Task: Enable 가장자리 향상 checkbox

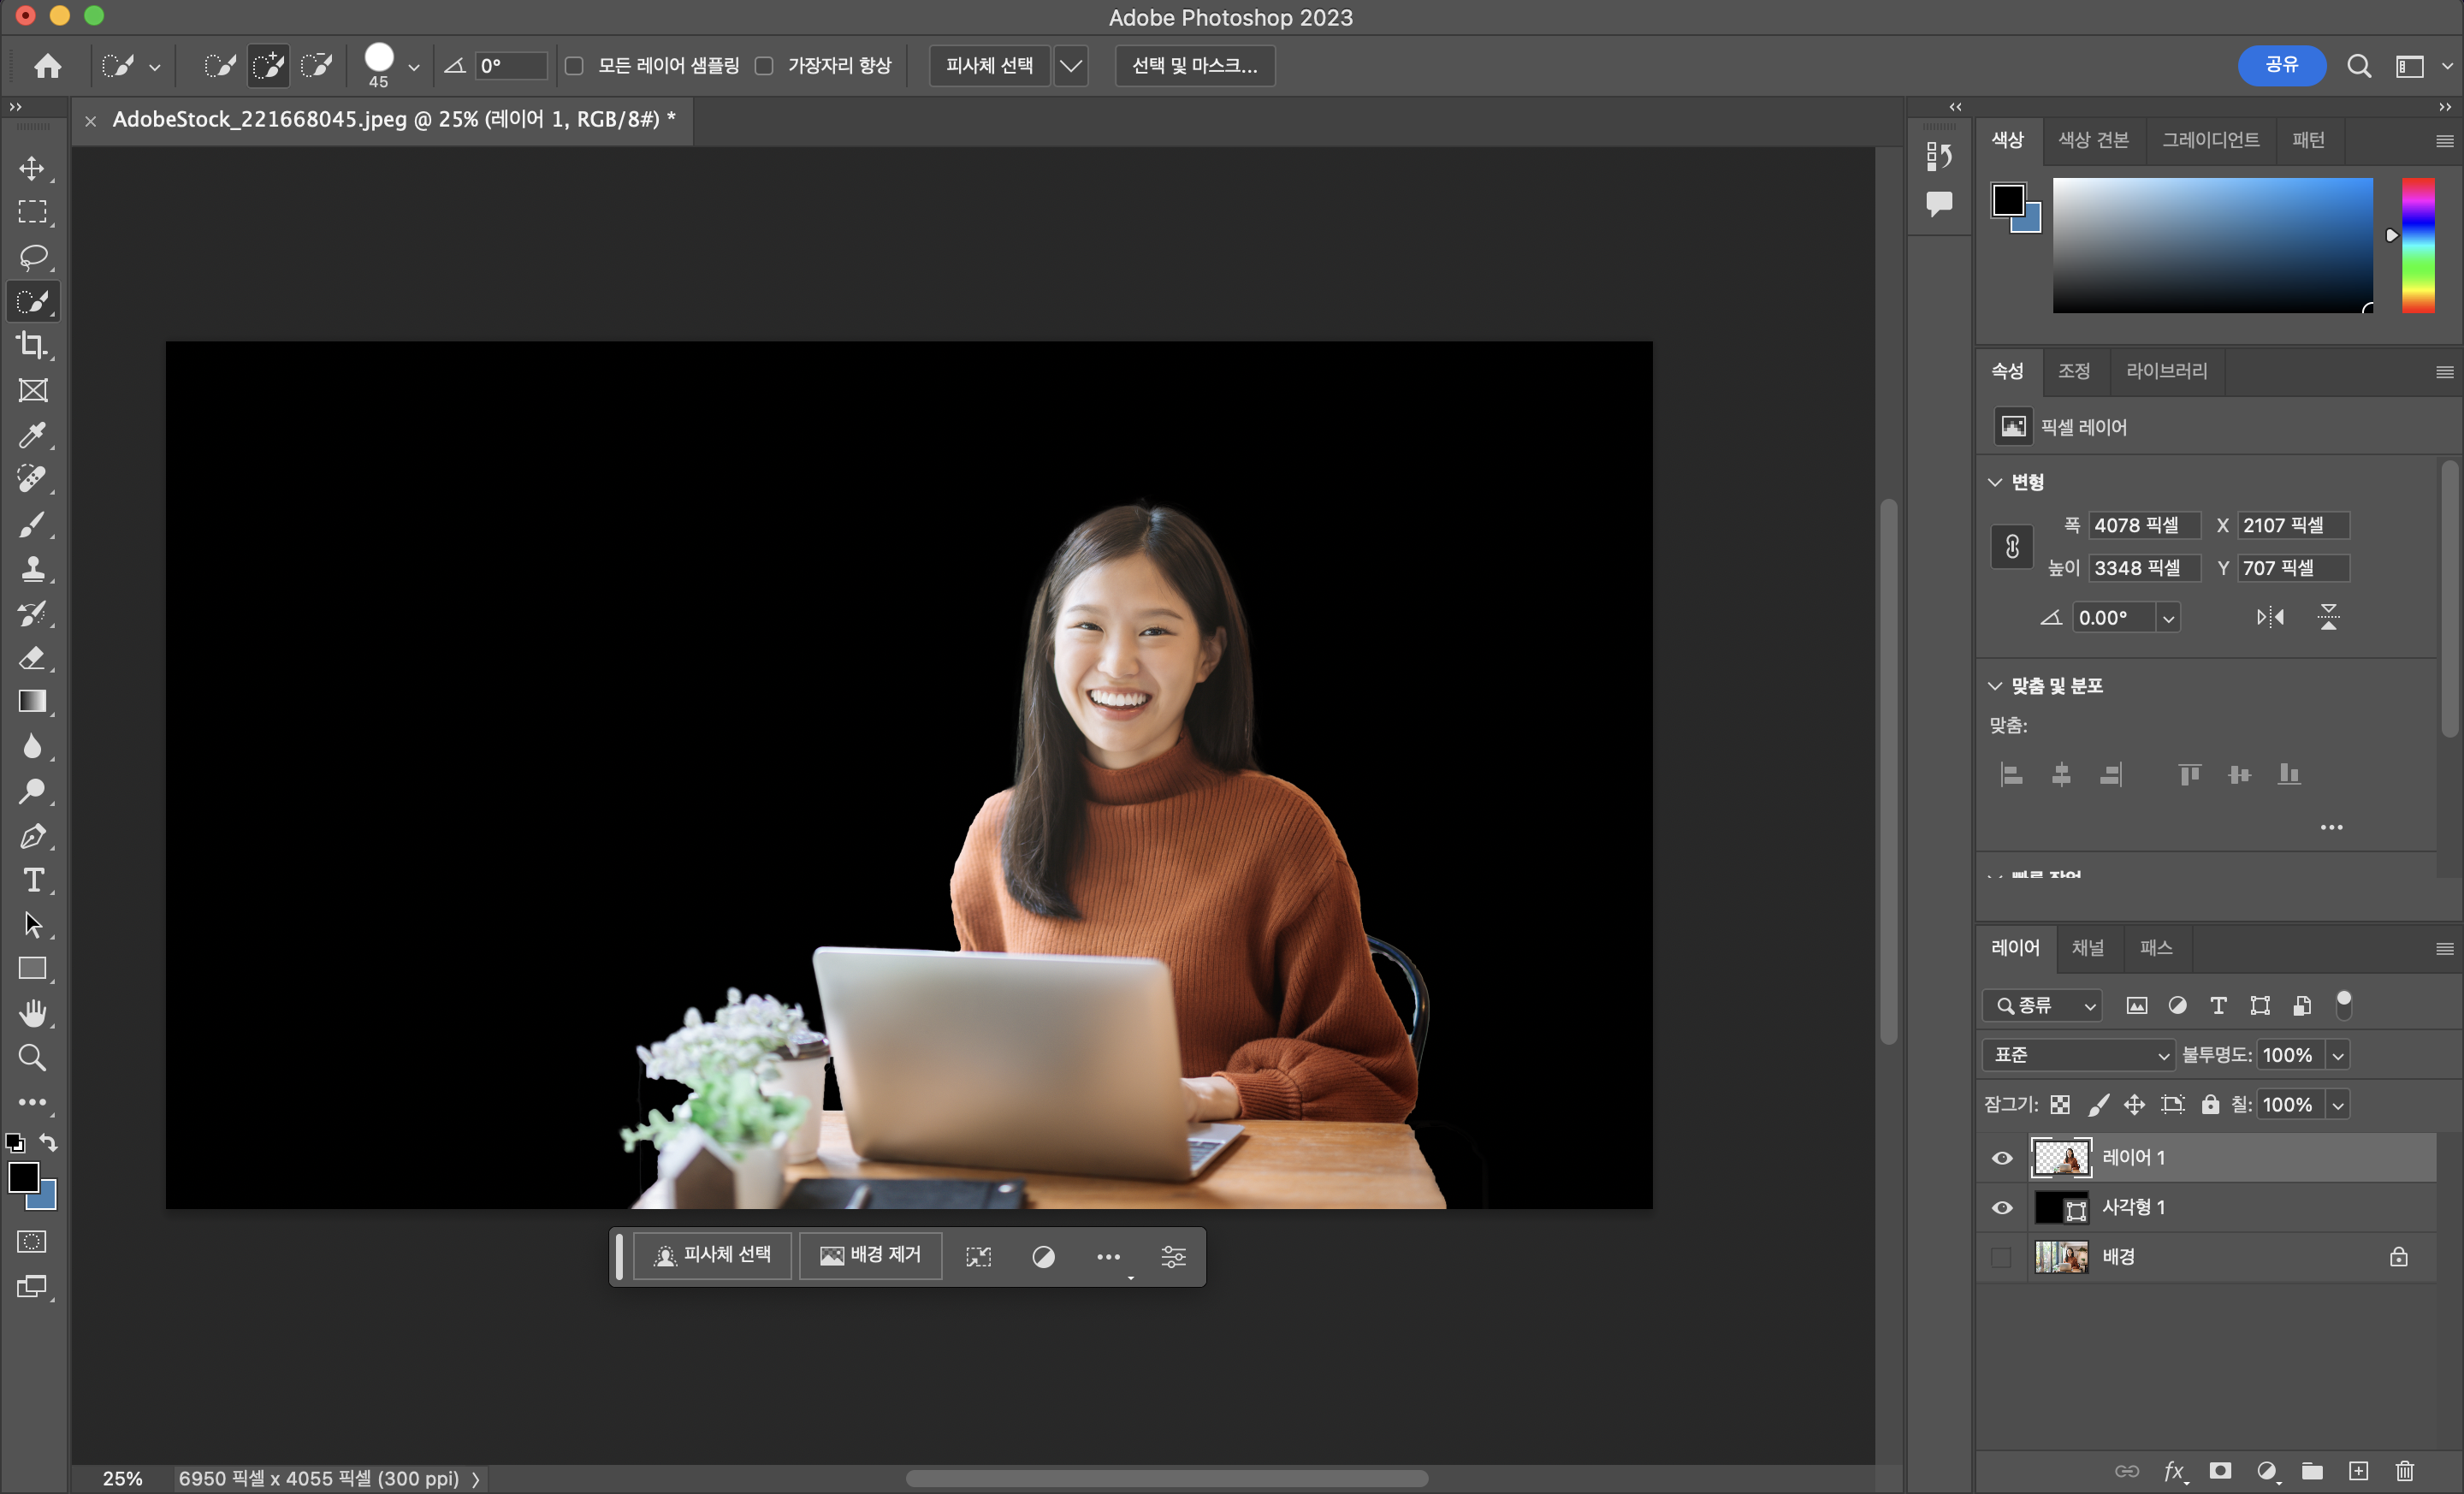Action: tap(764, 66)
